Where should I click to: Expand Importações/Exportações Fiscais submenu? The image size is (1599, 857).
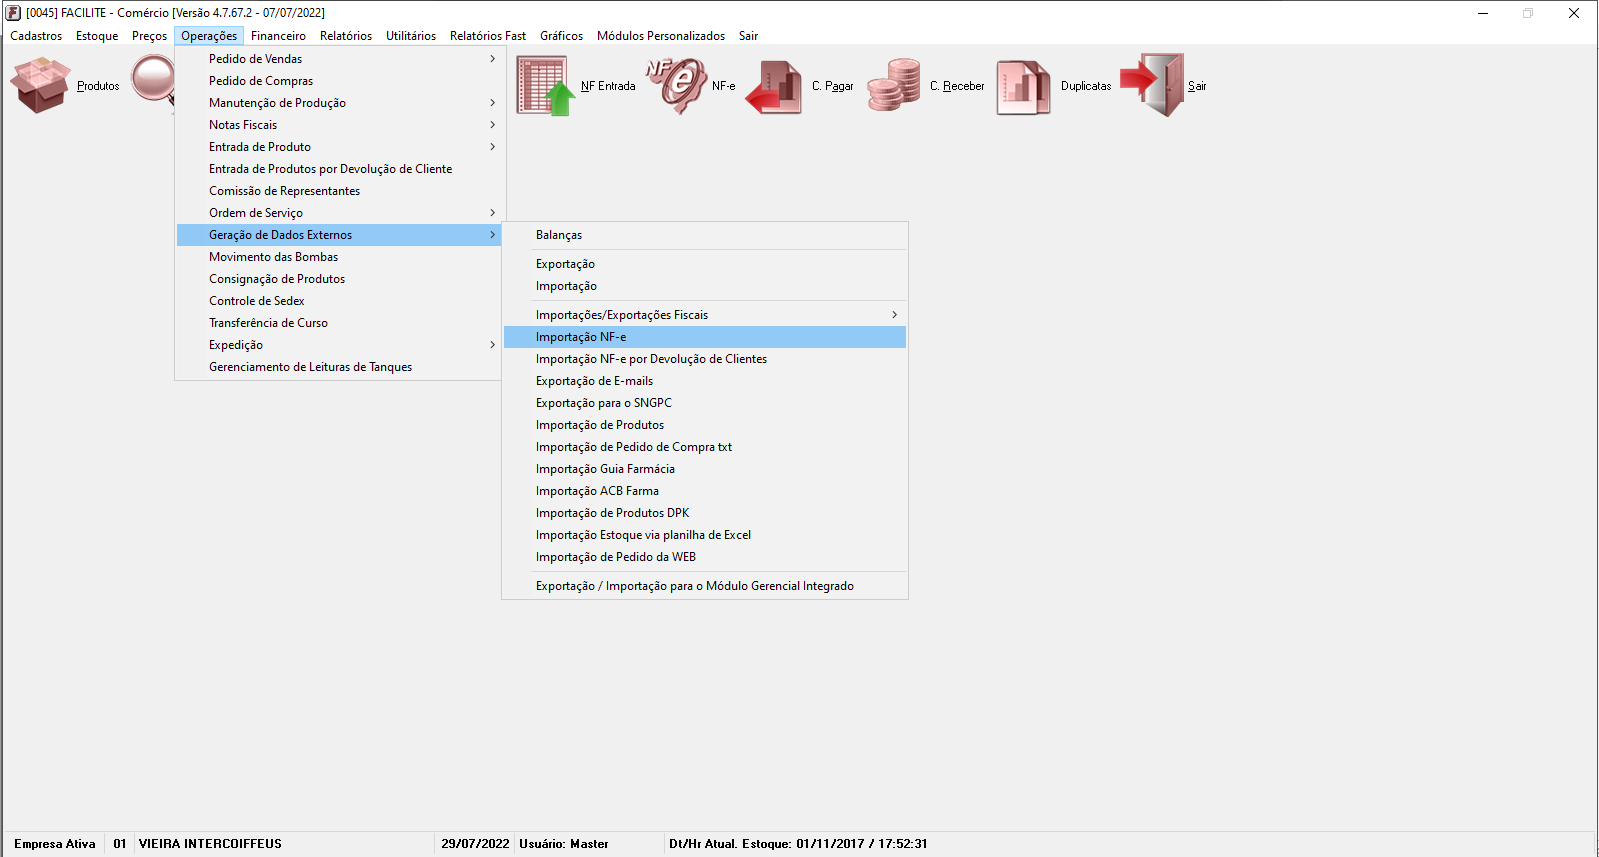[705, 315]
